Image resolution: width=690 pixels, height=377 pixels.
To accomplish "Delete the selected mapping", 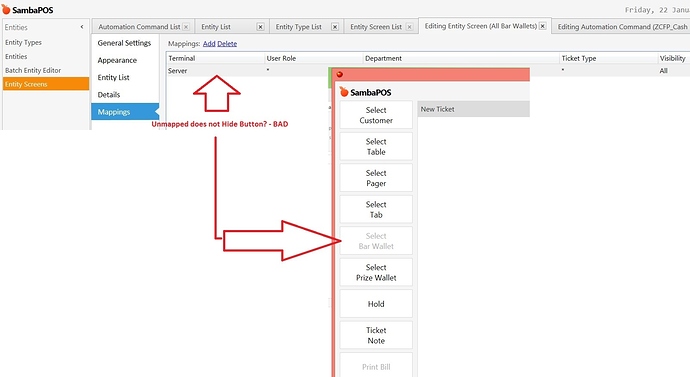I will click(227, 44).
